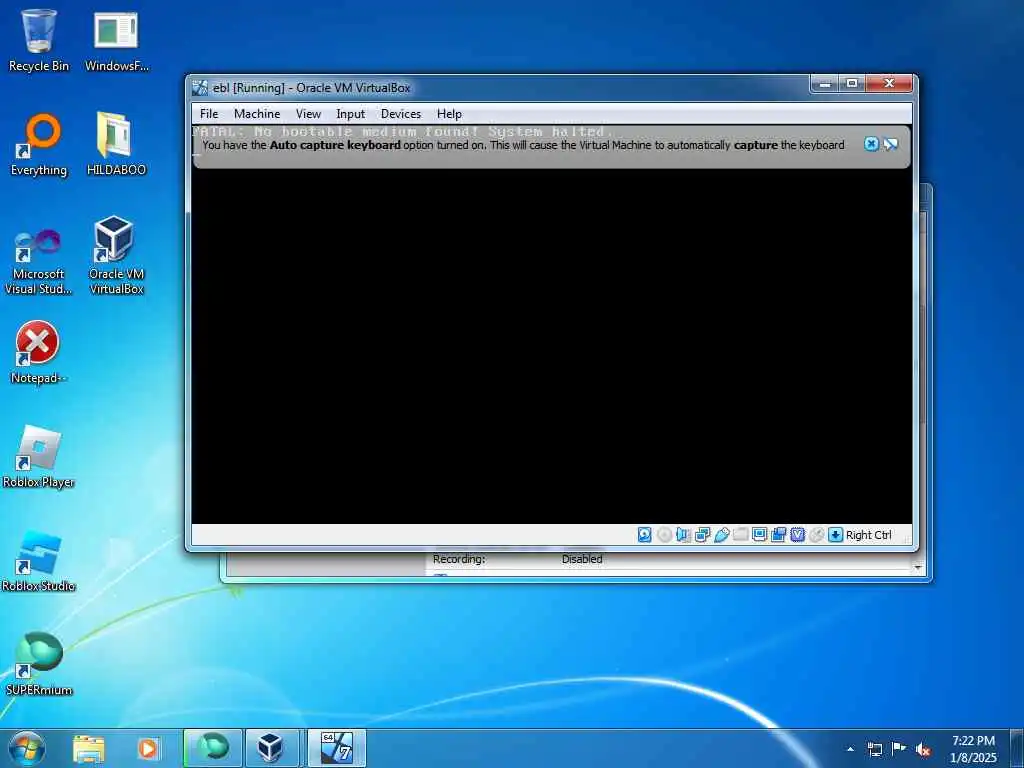Open the Action Center flag icon

pyautogui.click(x=899, y=750)
